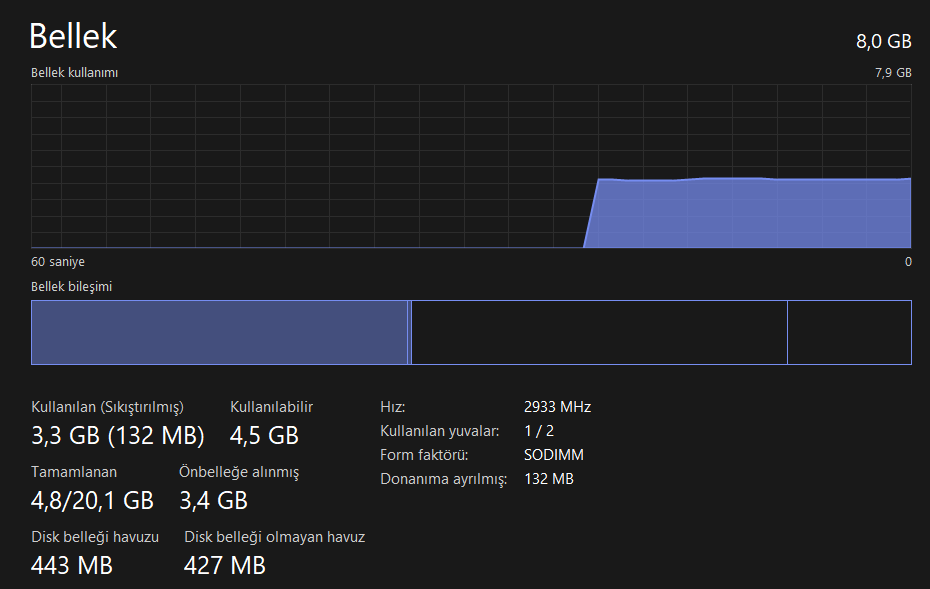930x589 pixels.
Task: Click the thin modified memory segment
Action: (x=409, y=332)
